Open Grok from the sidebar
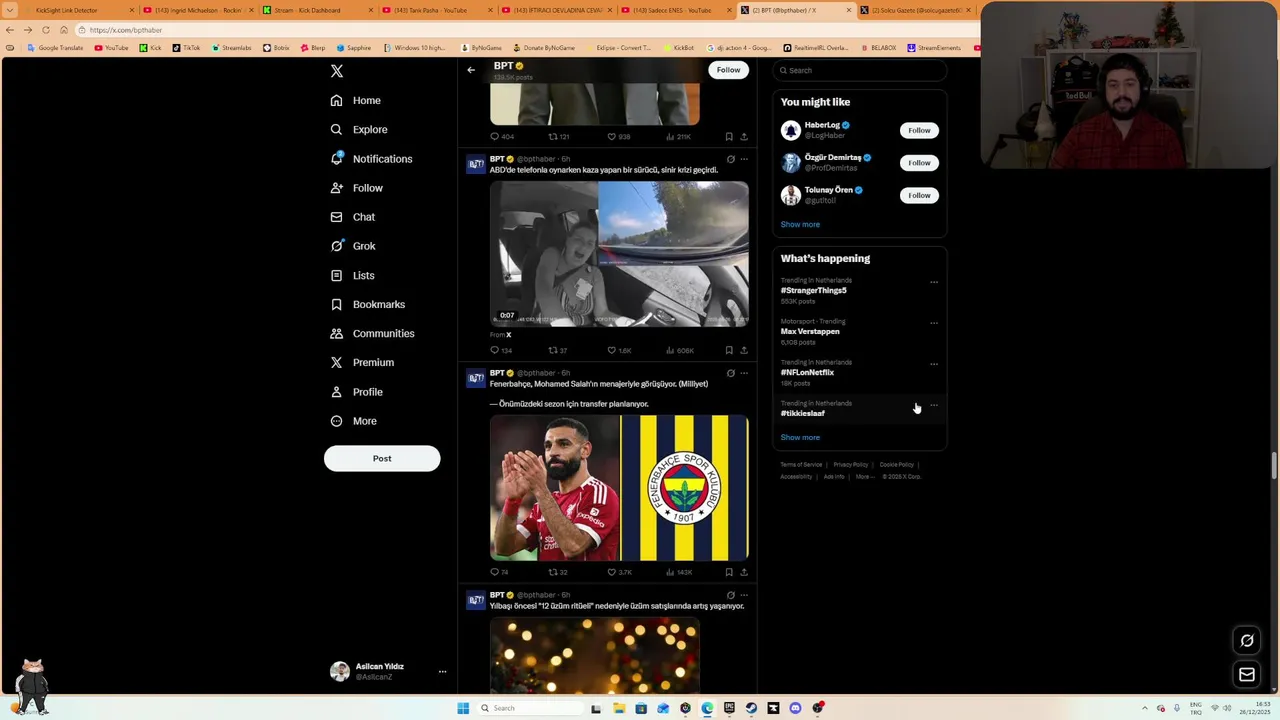This screenshot has width=1280, height=720. 353,246
